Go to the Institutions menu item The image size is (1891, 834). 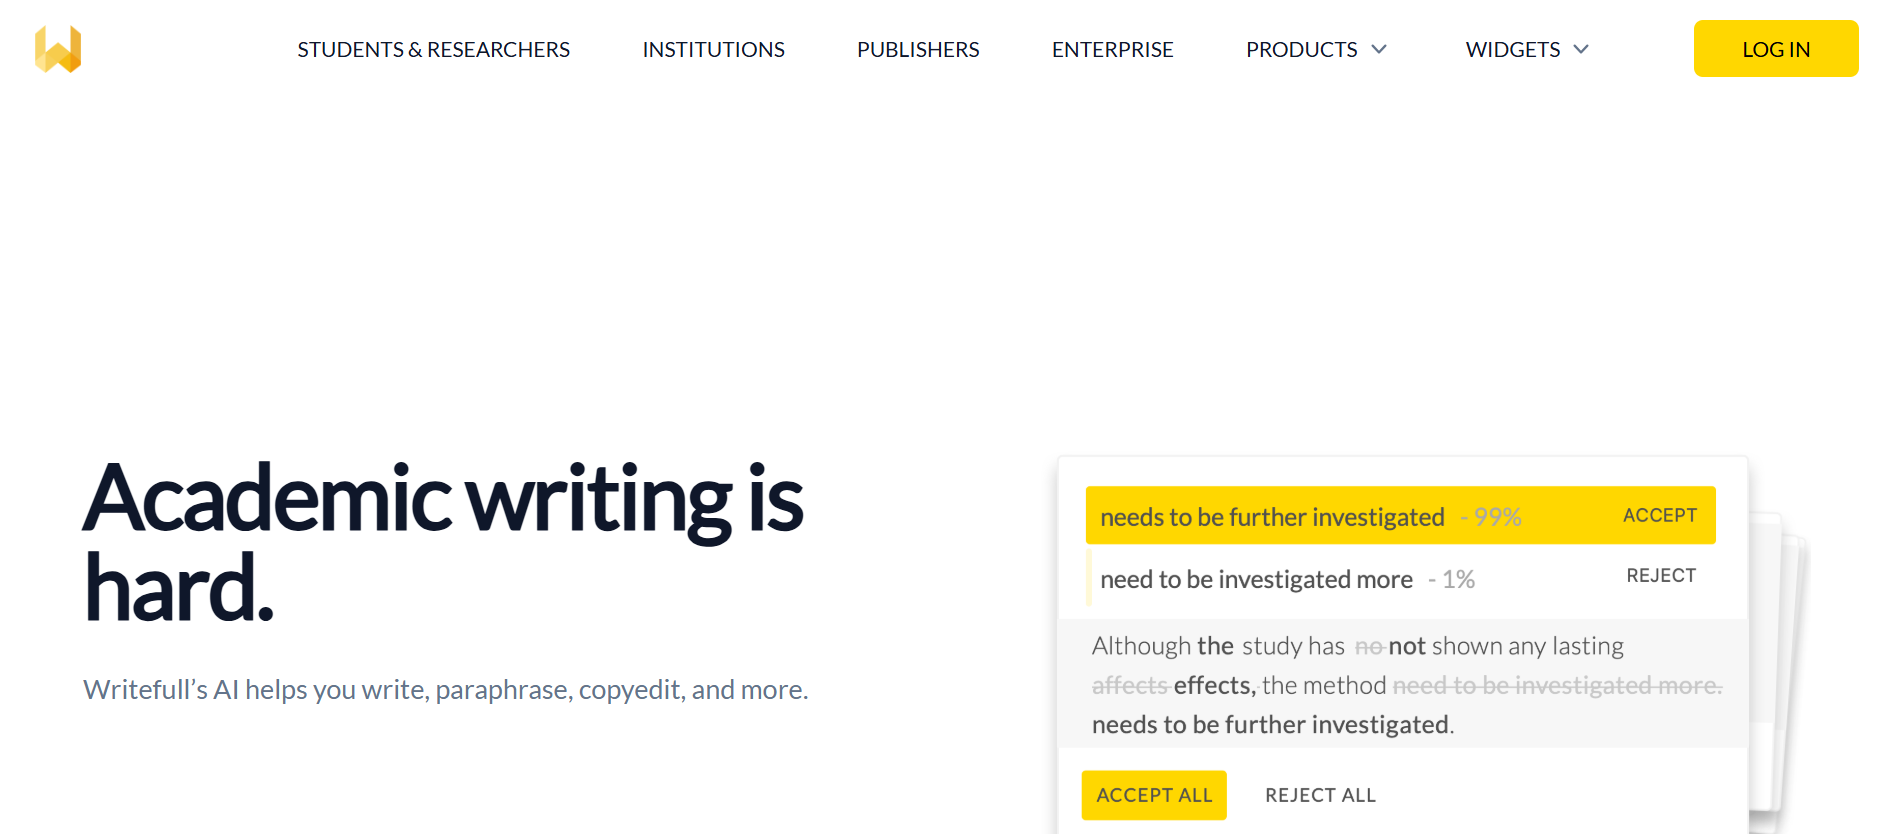click(x=713, y=50)
